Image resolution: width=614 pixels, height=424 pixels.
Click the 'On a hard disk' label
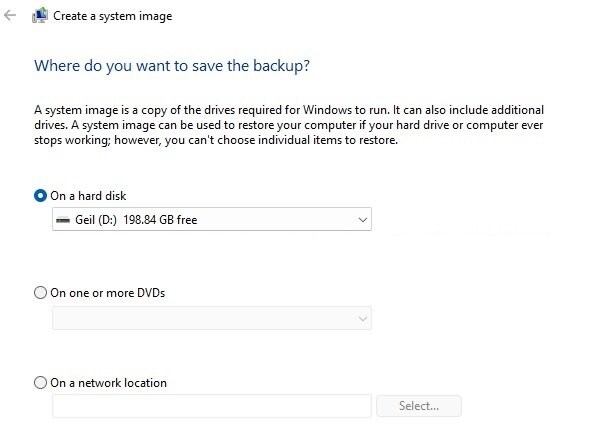(x=88, y=196)
